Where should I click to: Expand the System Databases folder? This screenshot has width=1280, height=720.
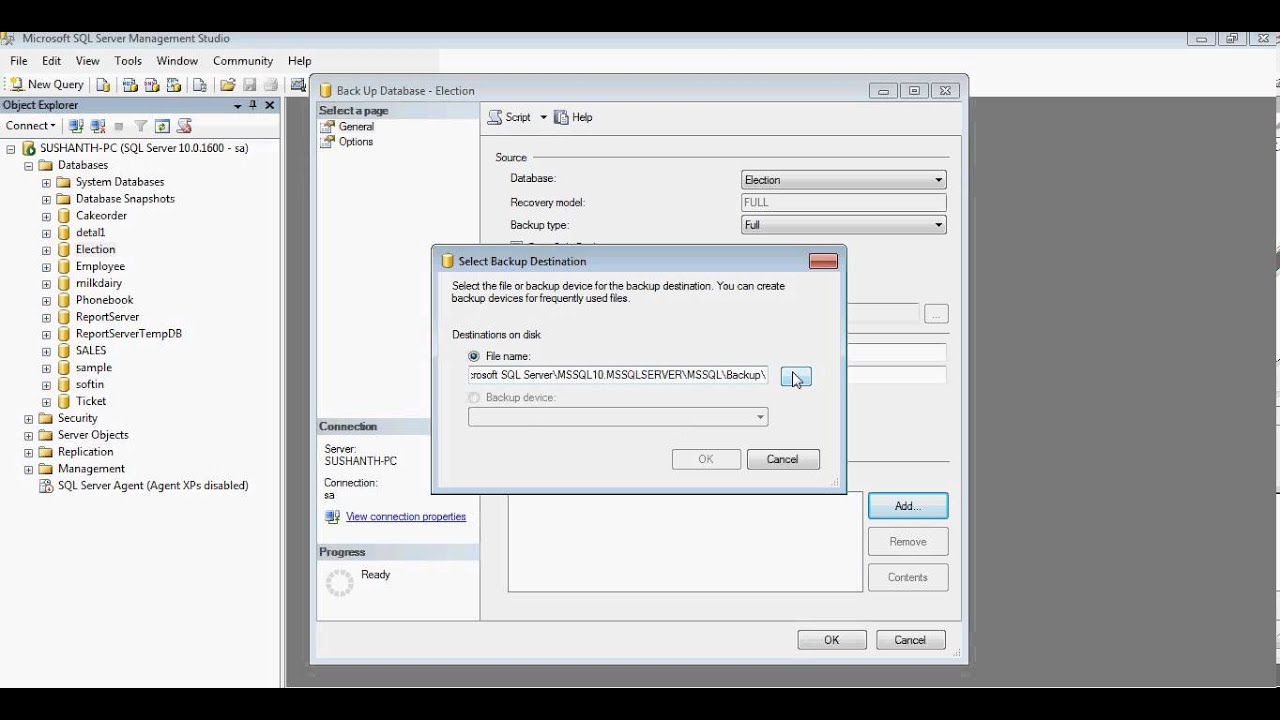(46, 183)
